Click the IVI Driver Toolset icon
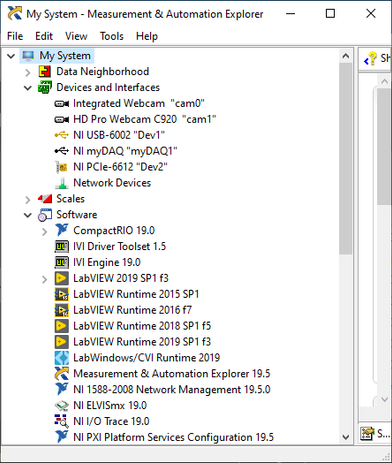This screenshot has width=392, height=463. point(62,246)
